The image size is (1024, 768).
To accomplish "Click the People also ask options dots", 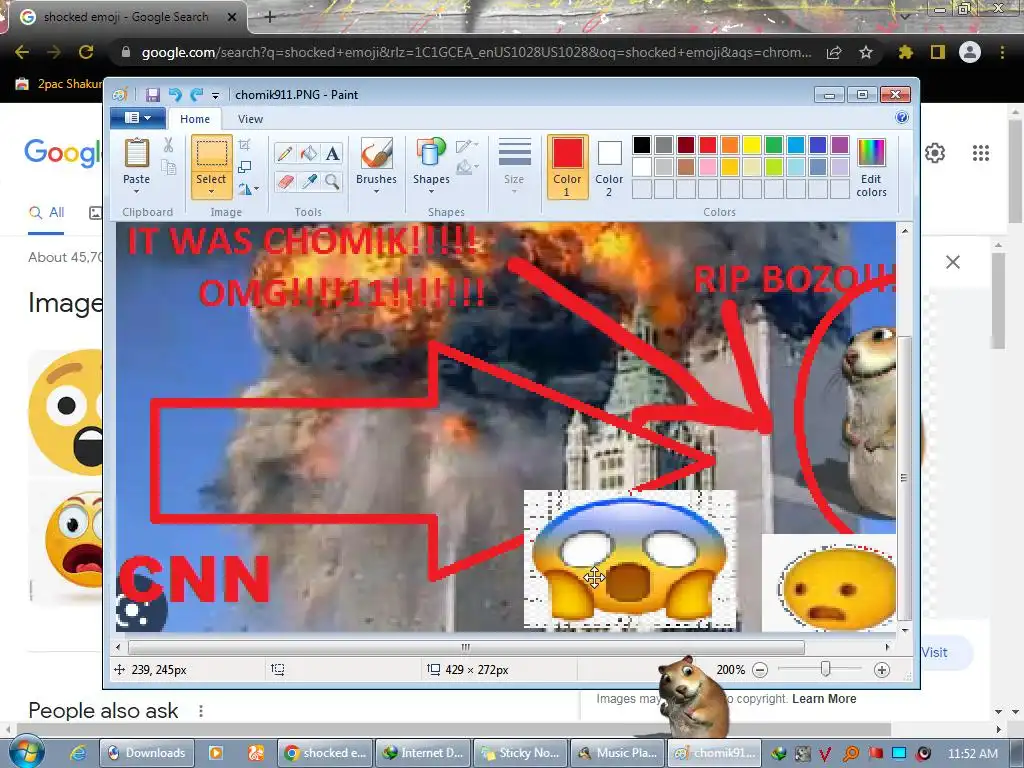I will pos(201,711).
